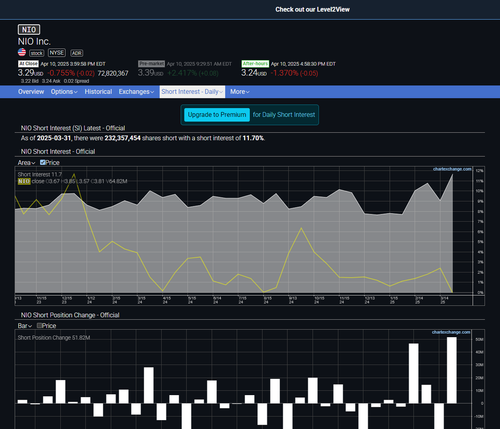Open the Historical tab
Image resolution: width=500 pixels, height=429 pixels.
(x=98, y=92)
